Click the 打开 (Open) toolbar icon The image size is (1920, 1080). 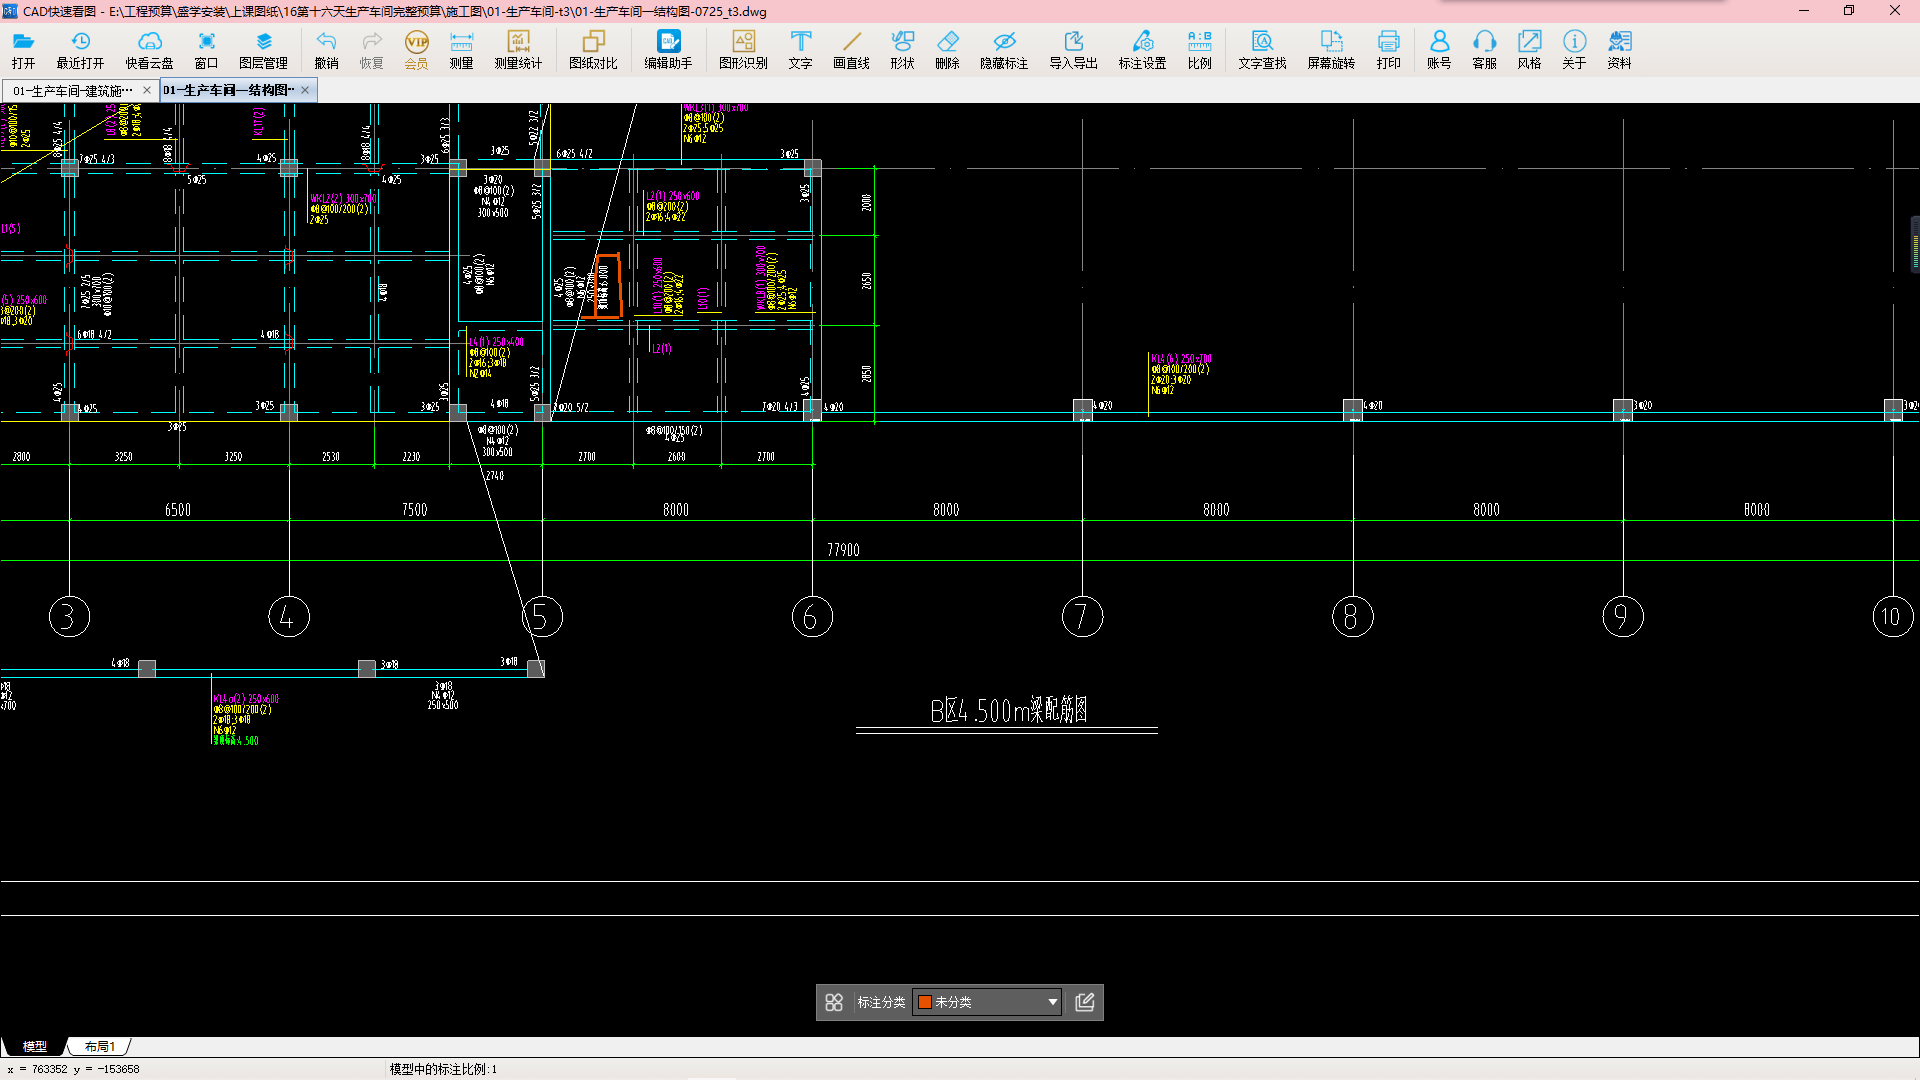(23, 49)
